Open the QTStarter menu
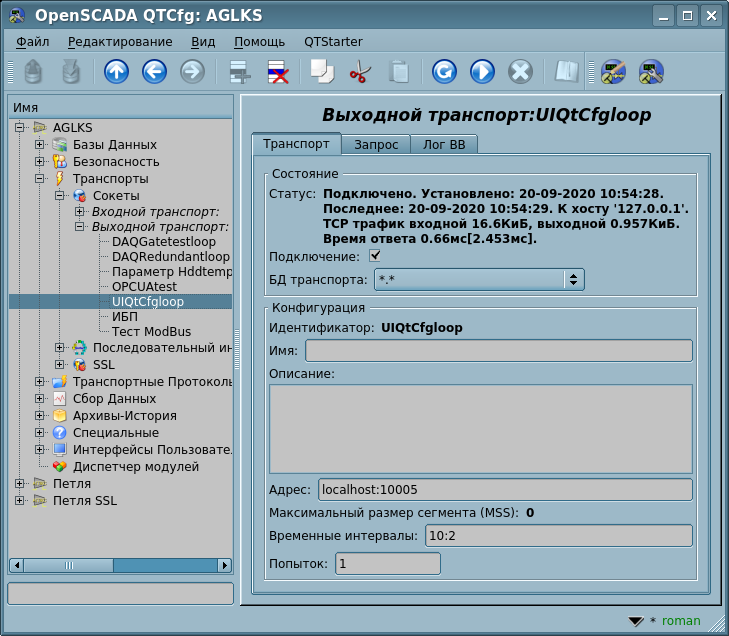 (333, 42)
